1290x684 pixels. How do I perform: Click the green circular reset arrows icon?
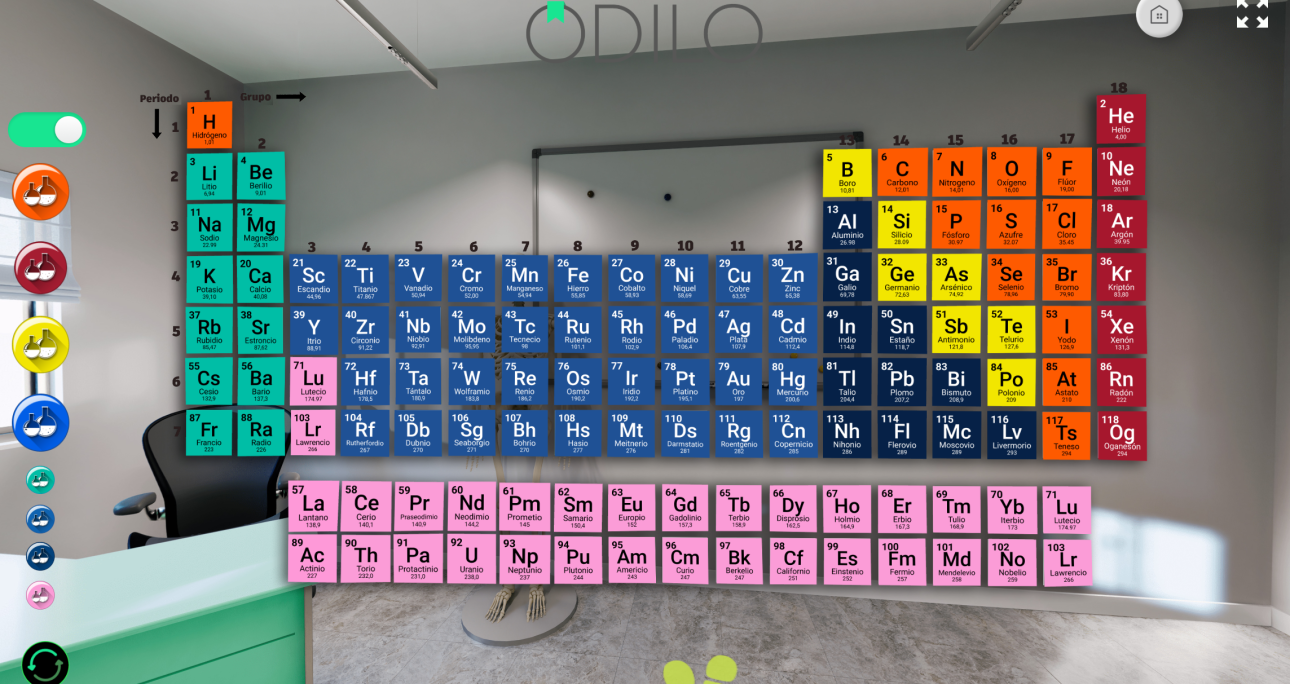pyautogui.click(x=45, y=663)
